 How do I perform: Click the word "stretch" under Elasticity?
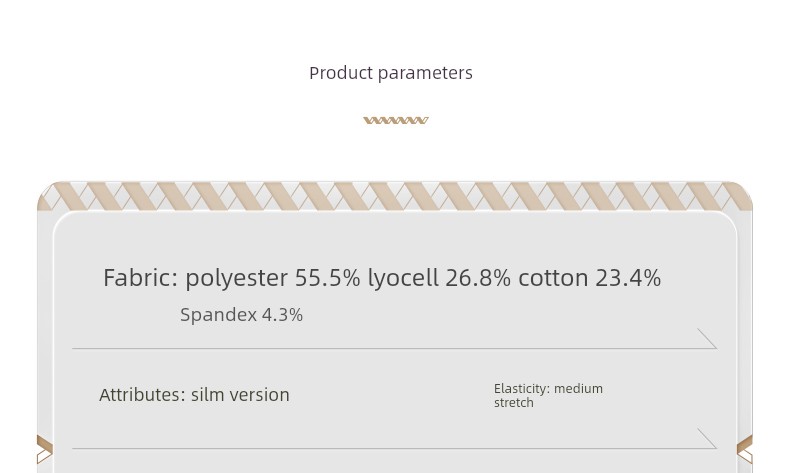click(514, 403)
